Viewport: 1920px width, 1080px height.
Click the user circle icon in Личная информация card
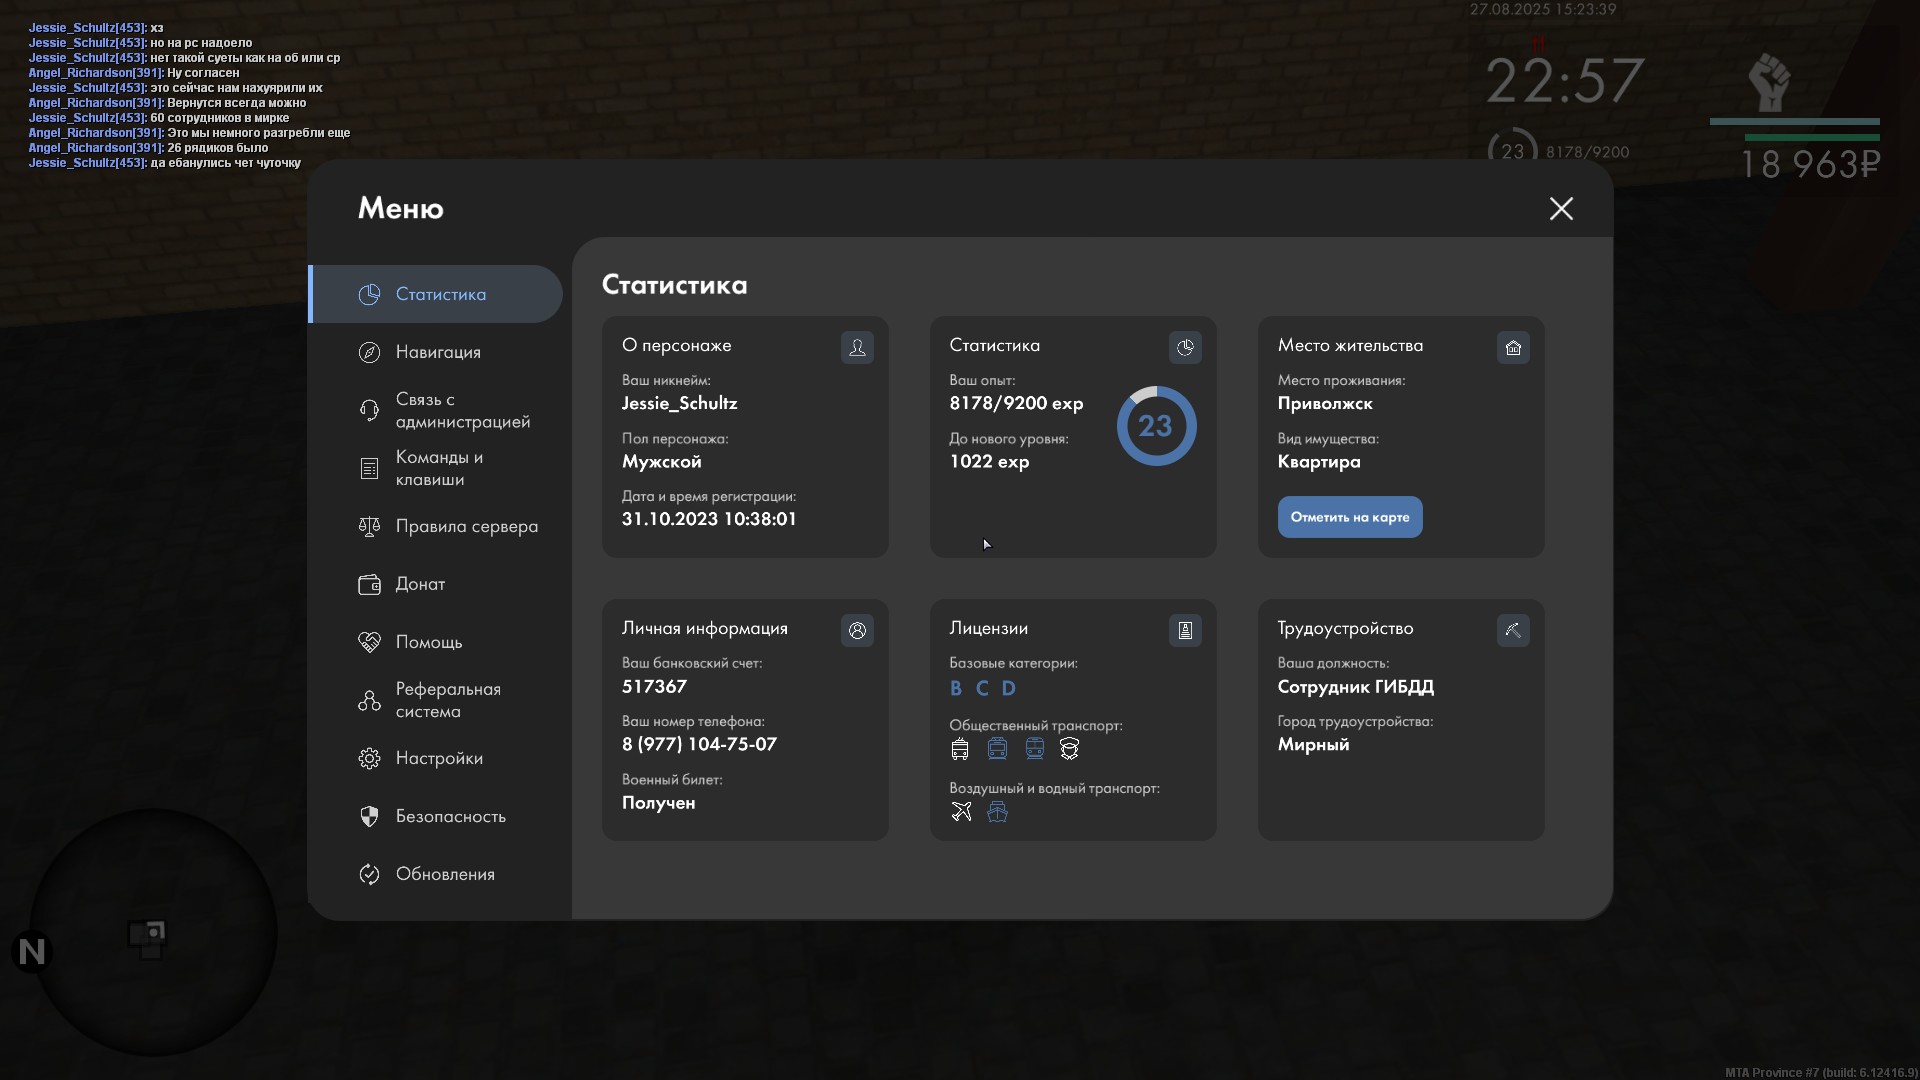(857, 630)
